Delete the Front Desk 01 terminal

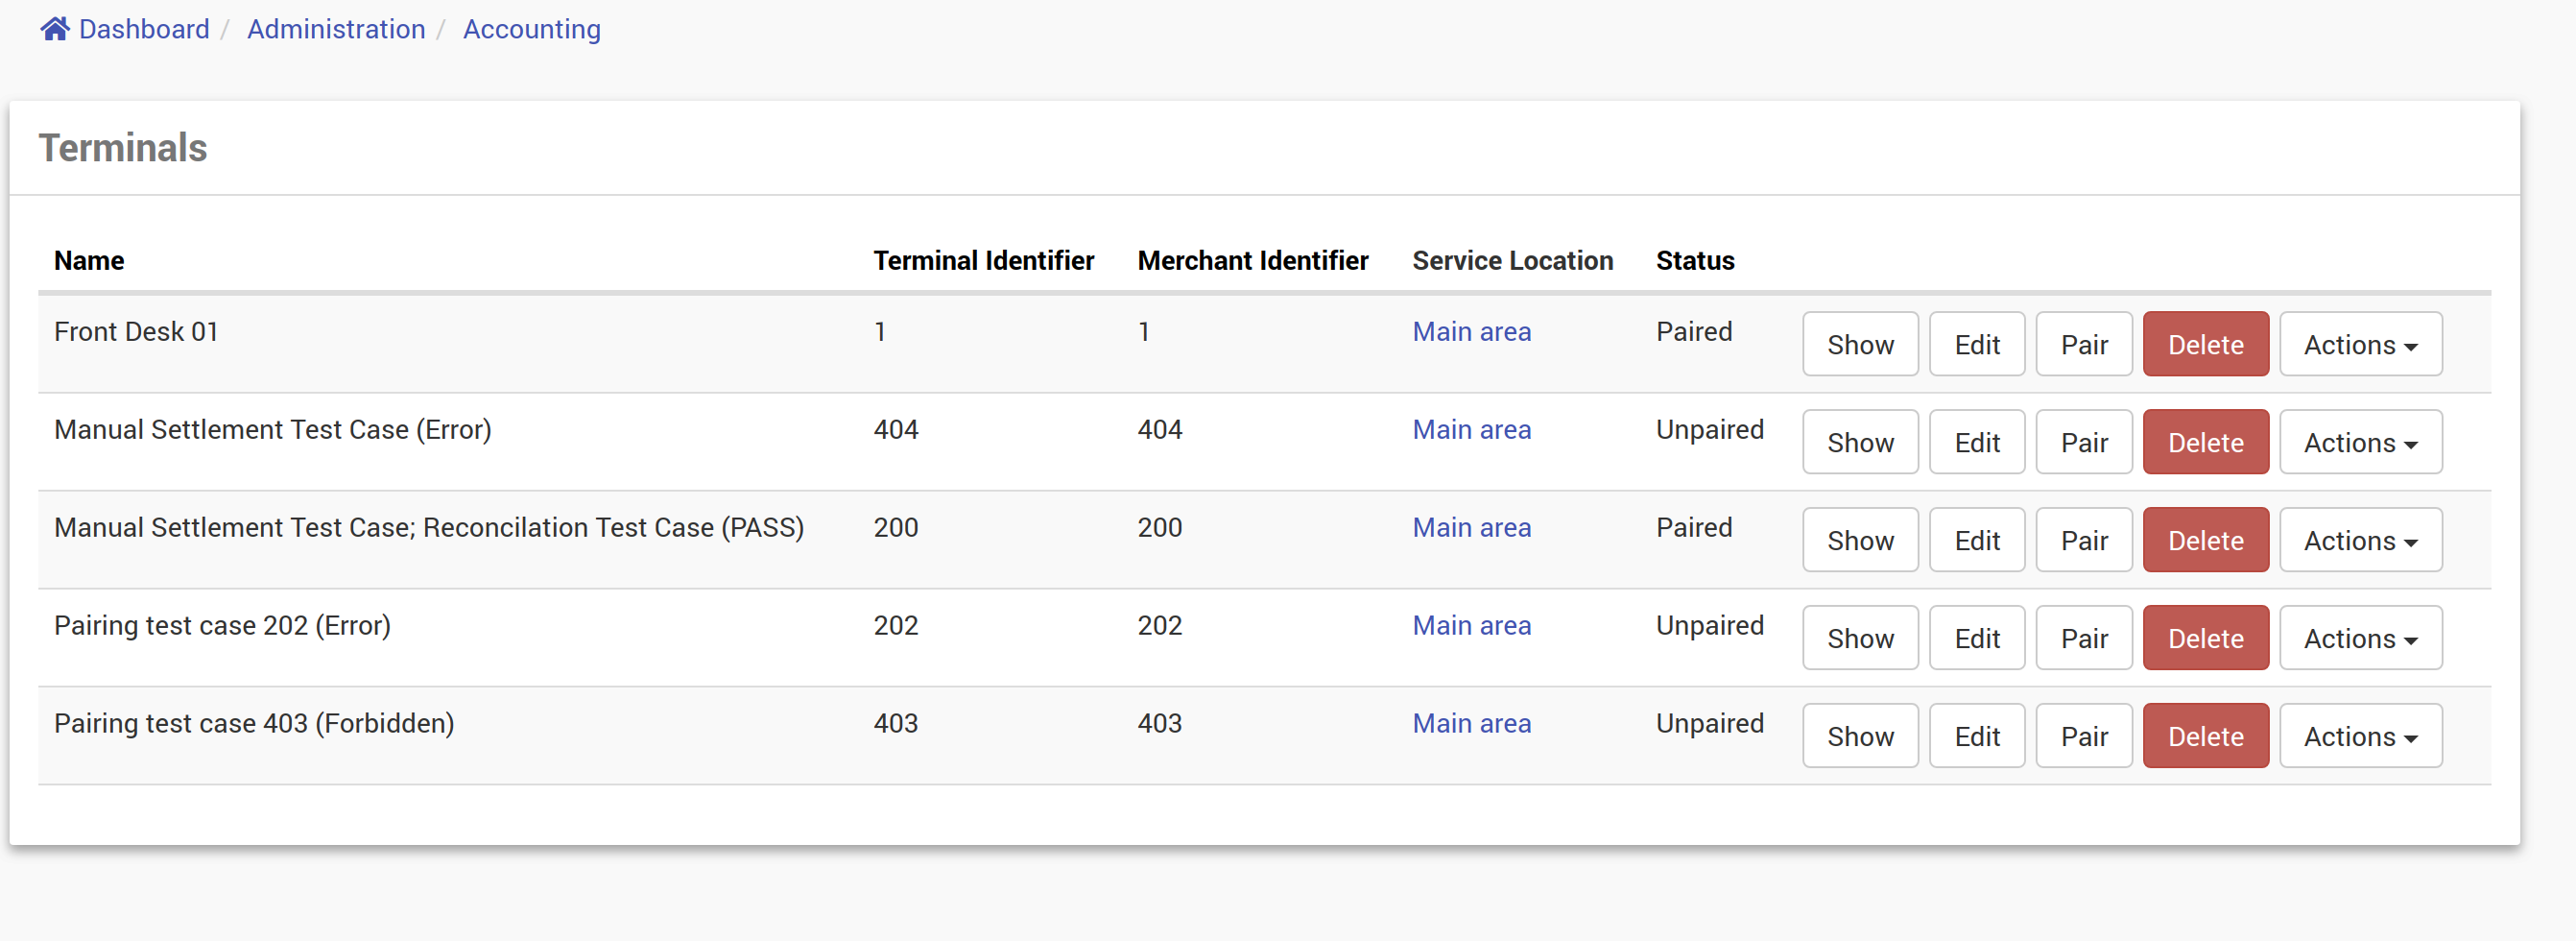tap(2205, 345)
